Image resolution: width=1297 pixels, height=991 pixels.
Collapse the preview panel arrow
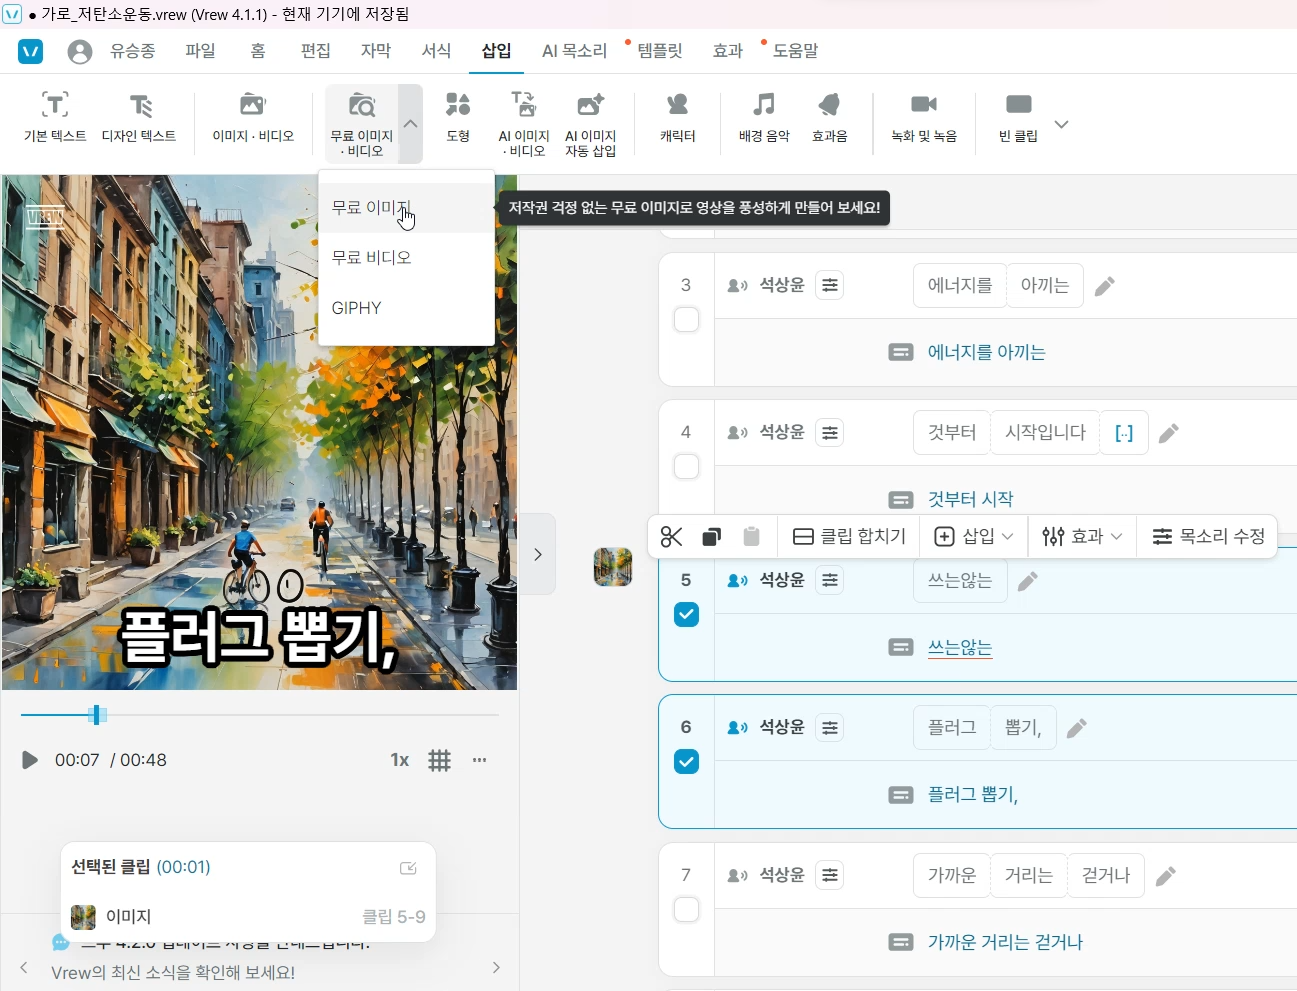click(538, 554)
